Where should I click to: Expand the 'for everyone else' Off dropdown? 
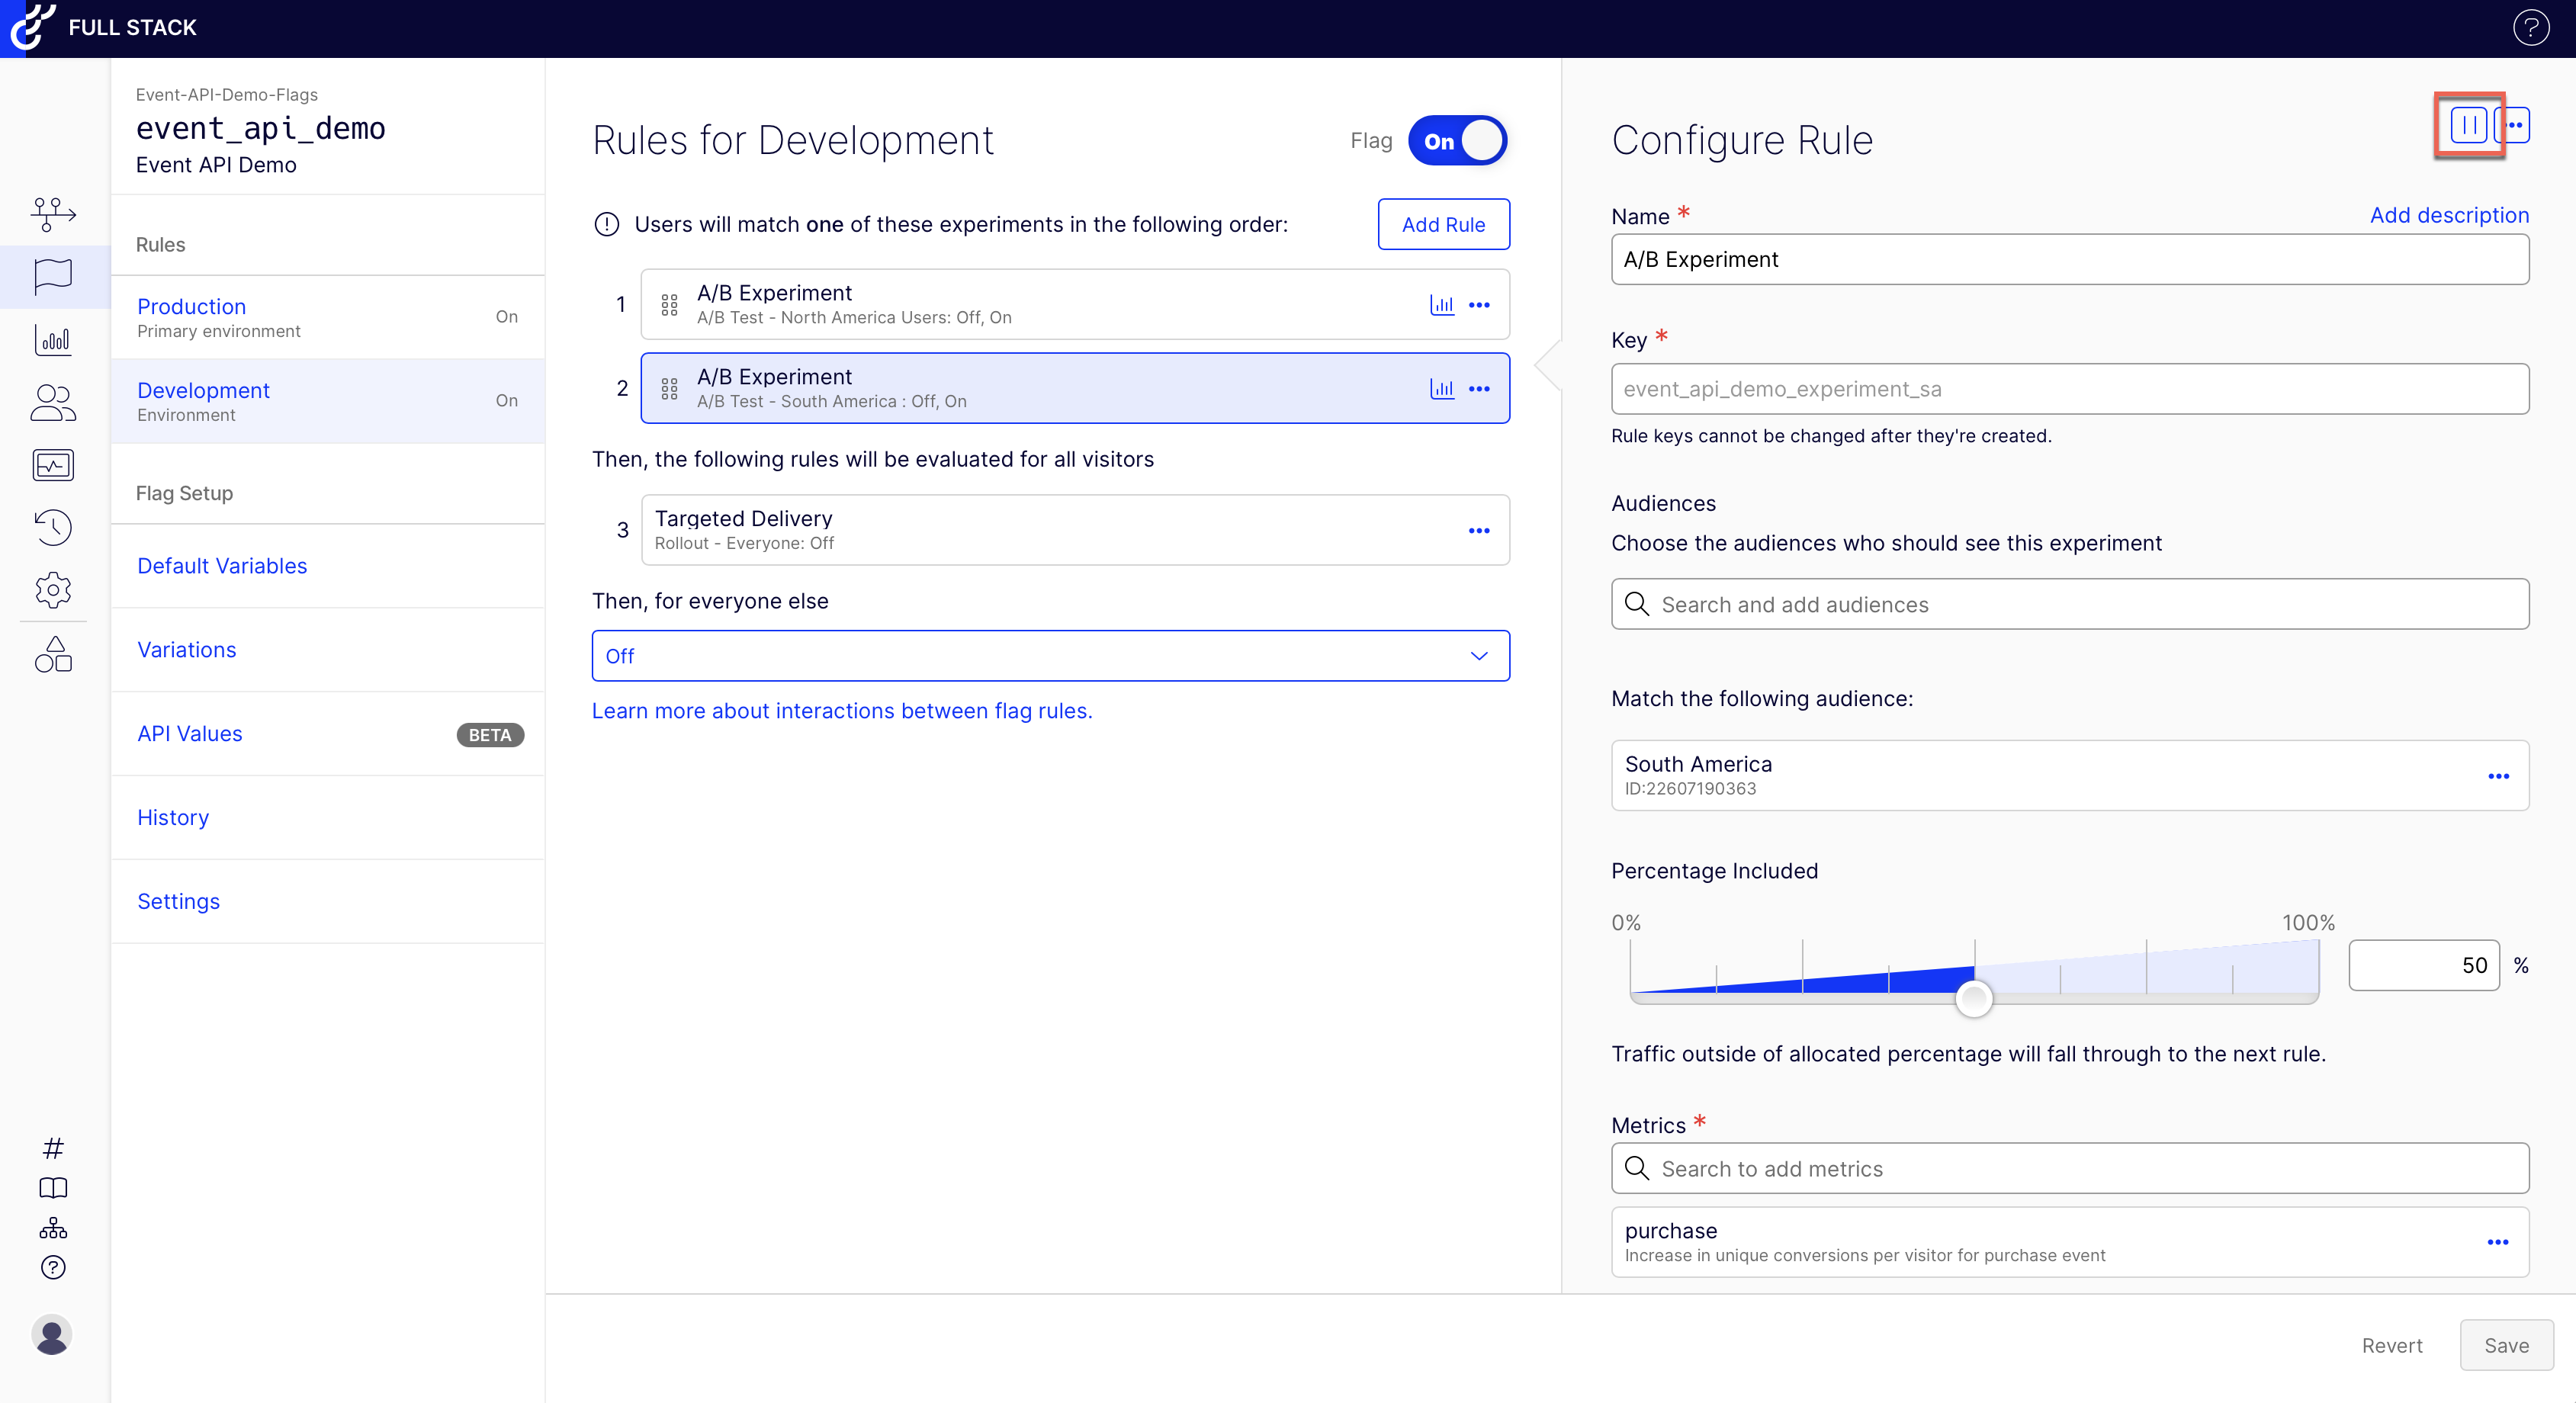coord(1050,656)
